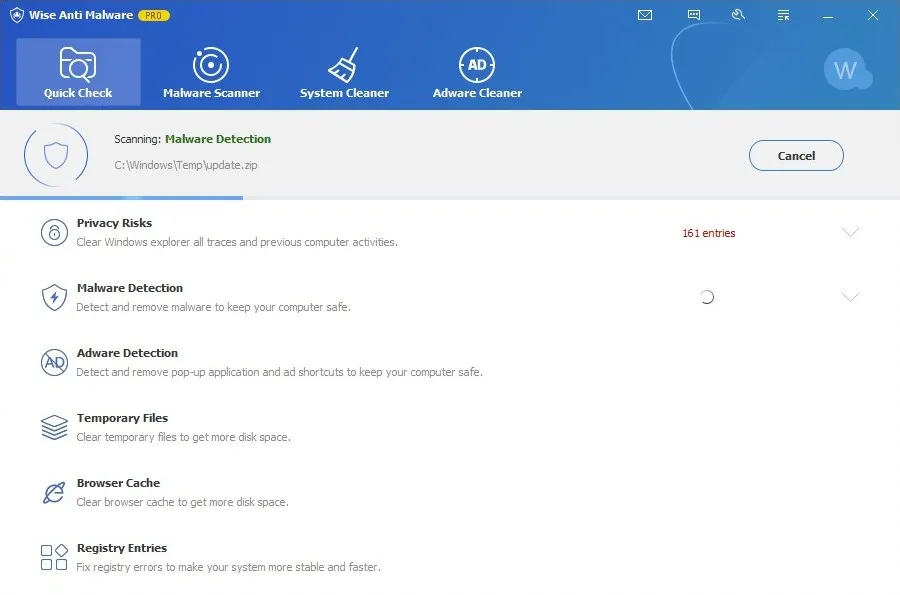Collapse the Privacy Risks entry details
900x595 pixels.
851,232
